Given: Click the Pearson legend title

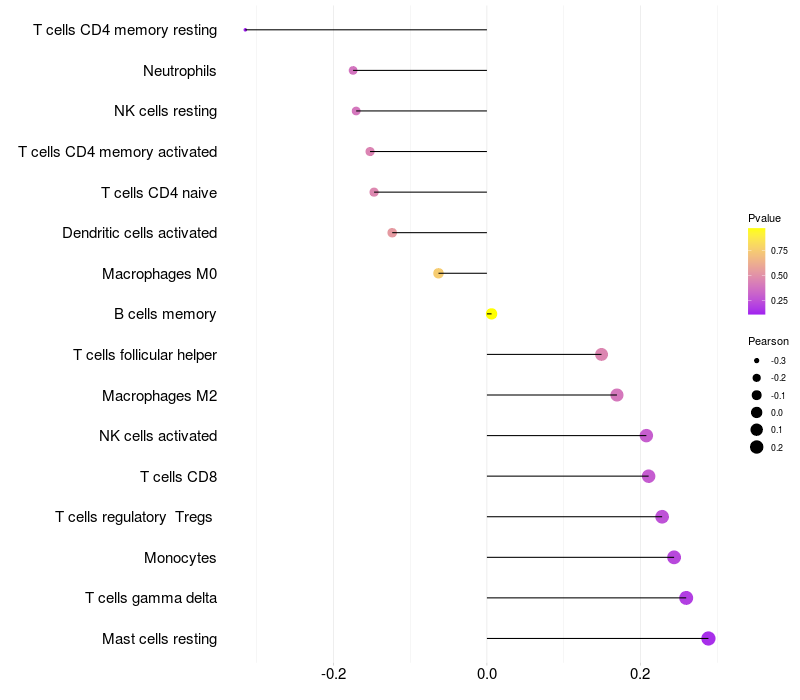Looking at the screenshot, I should click(x=768, y=341).
